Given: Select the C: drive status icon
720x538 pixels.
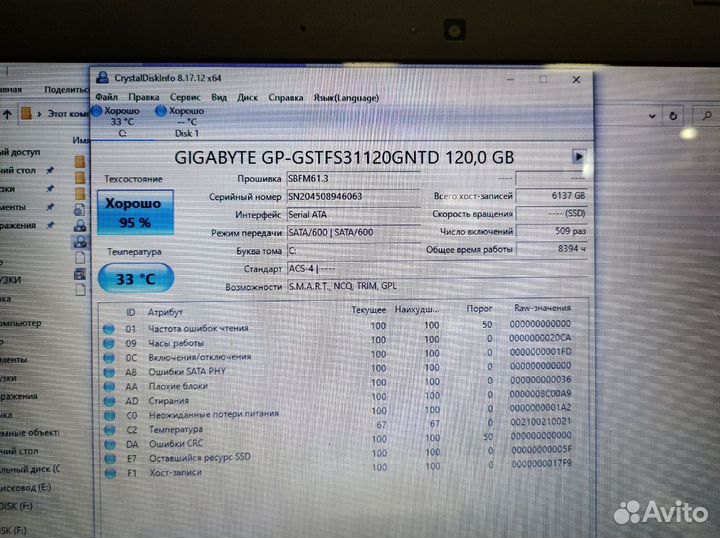Looking at the screenshot, I should (96, 111).
